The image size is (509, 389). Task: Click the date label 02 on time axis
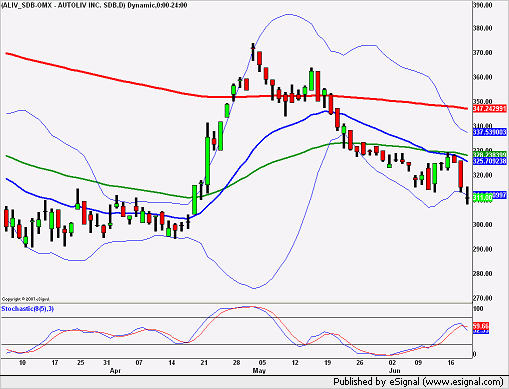click(392, 363)
